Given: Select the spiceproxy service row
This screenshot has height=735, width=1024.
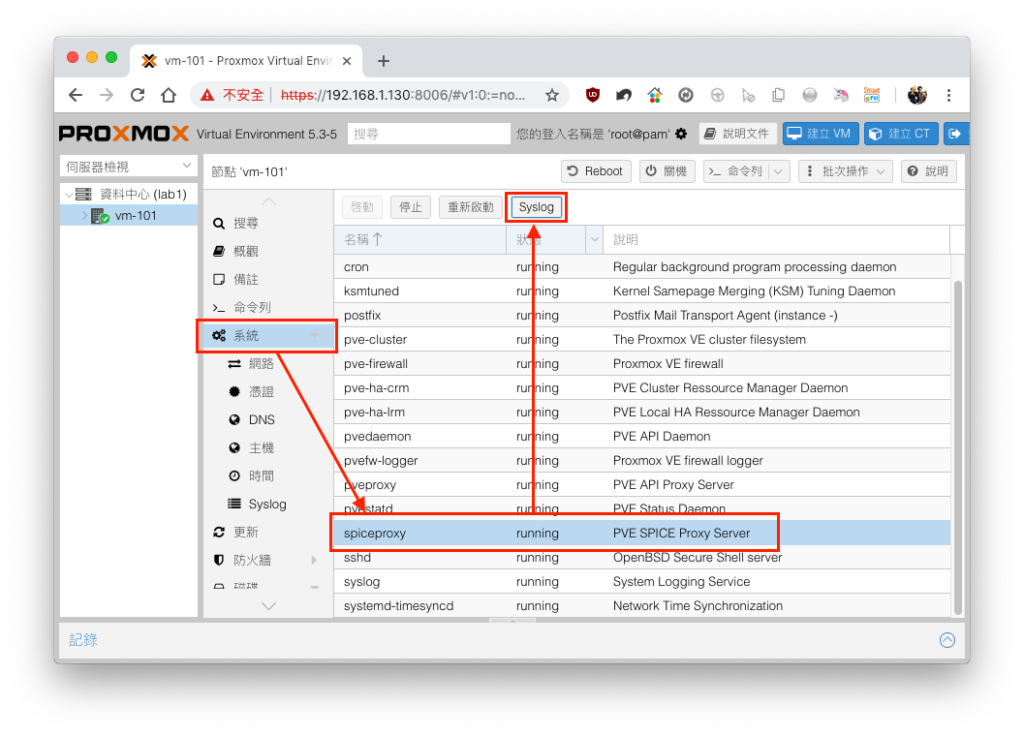Looking at the screenshot, I should click(643, 533).
